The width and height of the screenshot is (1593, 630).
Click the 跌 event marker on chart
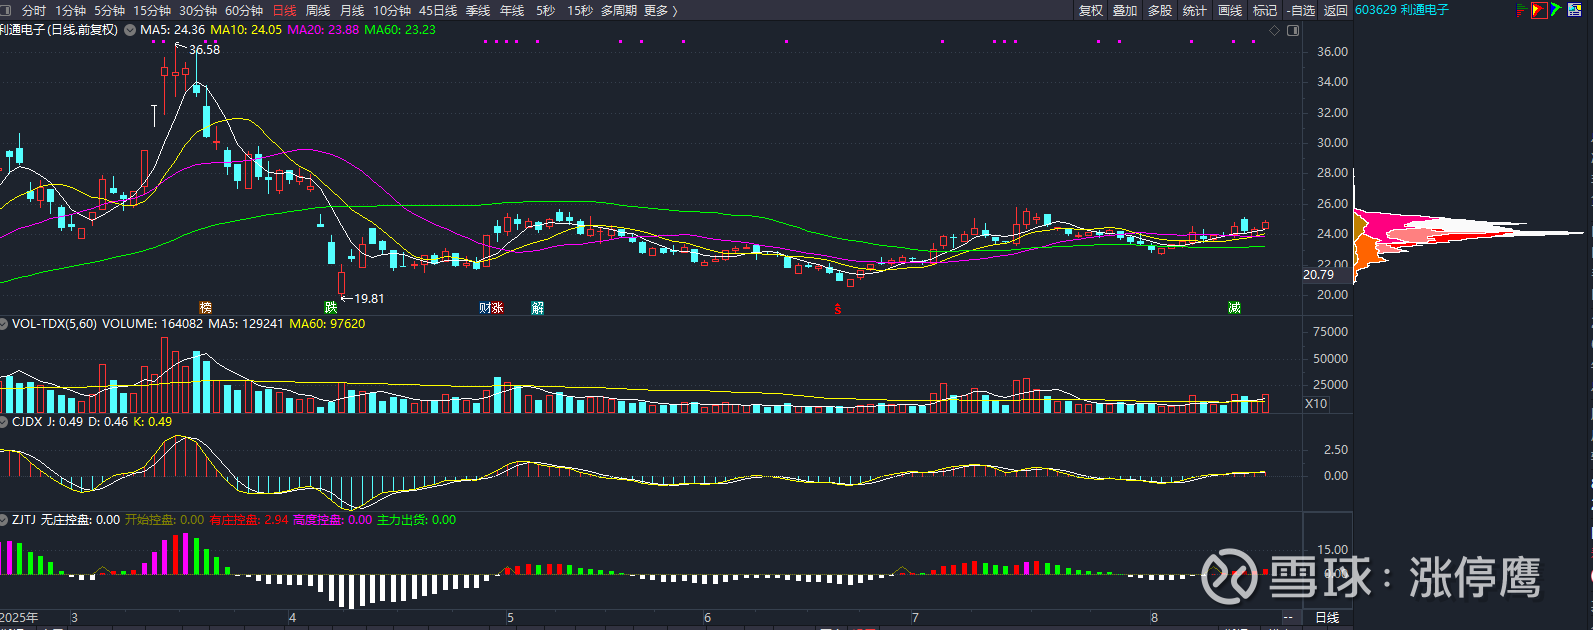(331, 308)
